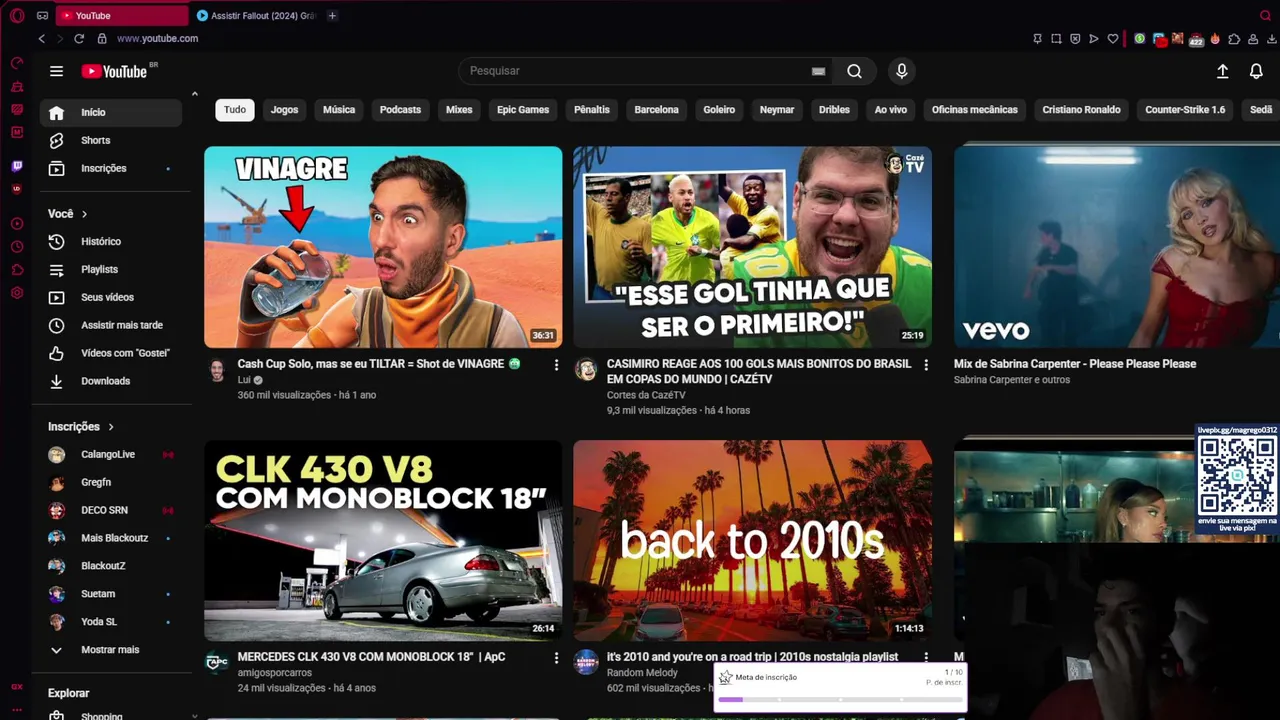Select the Podcasts filter chip
Screen dimensions: 1280x720
(x=400, y=110)
